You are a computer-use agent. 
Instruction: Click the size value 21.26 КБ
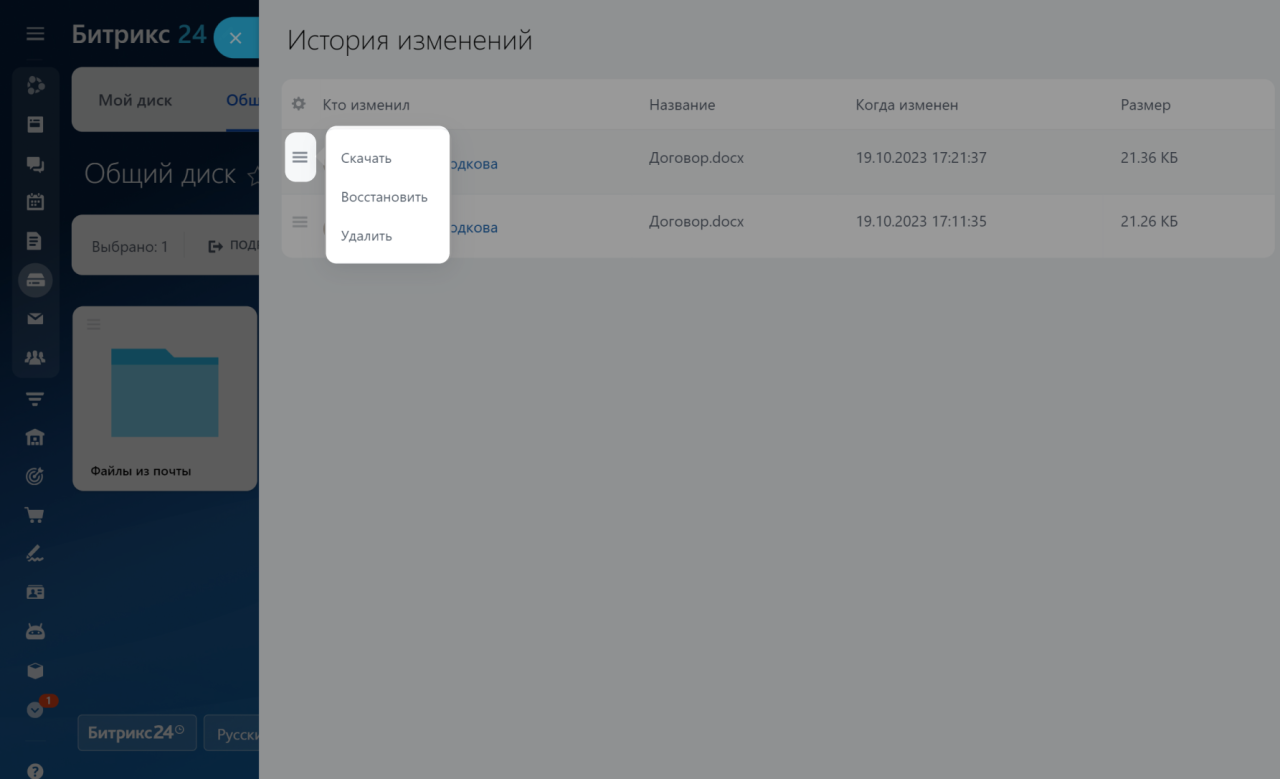(x=1149, y=221)
